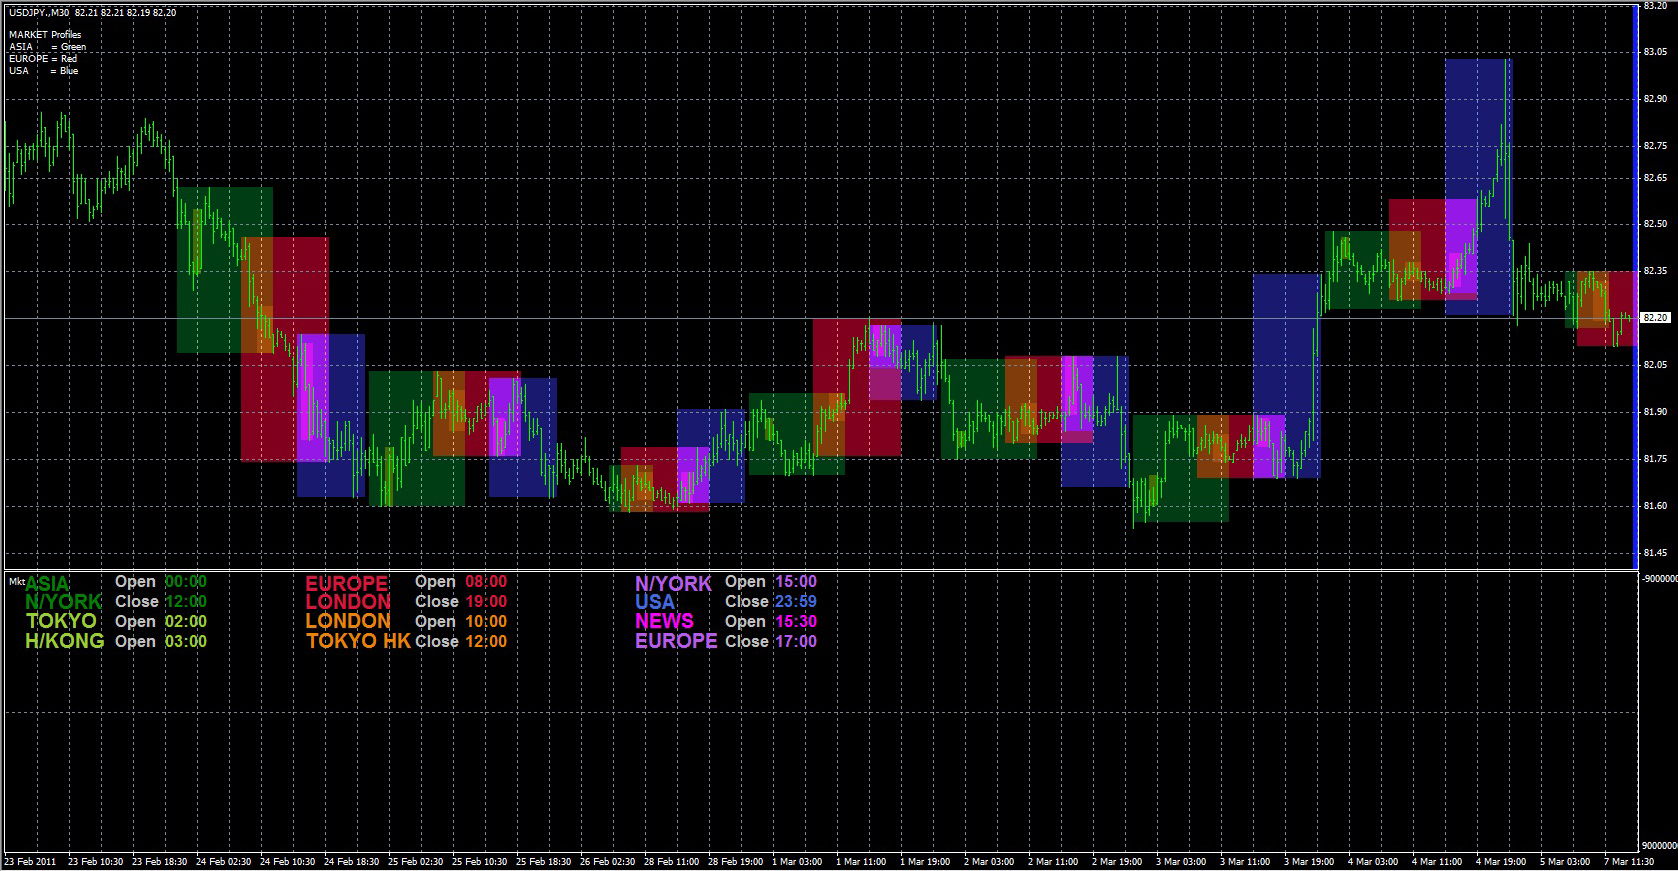The height and width of the screenshot is (871, 1678).
Task: Click the 23 Feb 2011 date label
Action: click(30, 862)
